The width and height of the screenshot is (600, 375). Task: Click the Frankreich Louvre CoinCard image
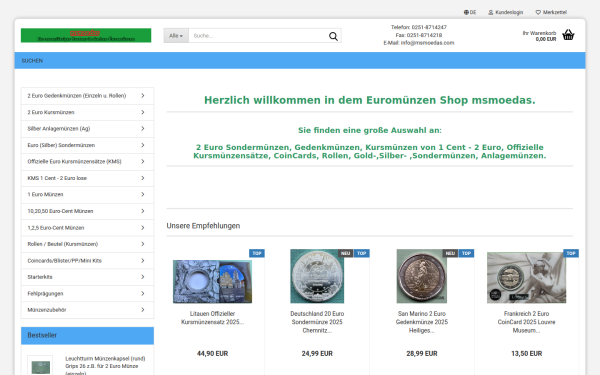pyautogui.click(x=527, y=278)
